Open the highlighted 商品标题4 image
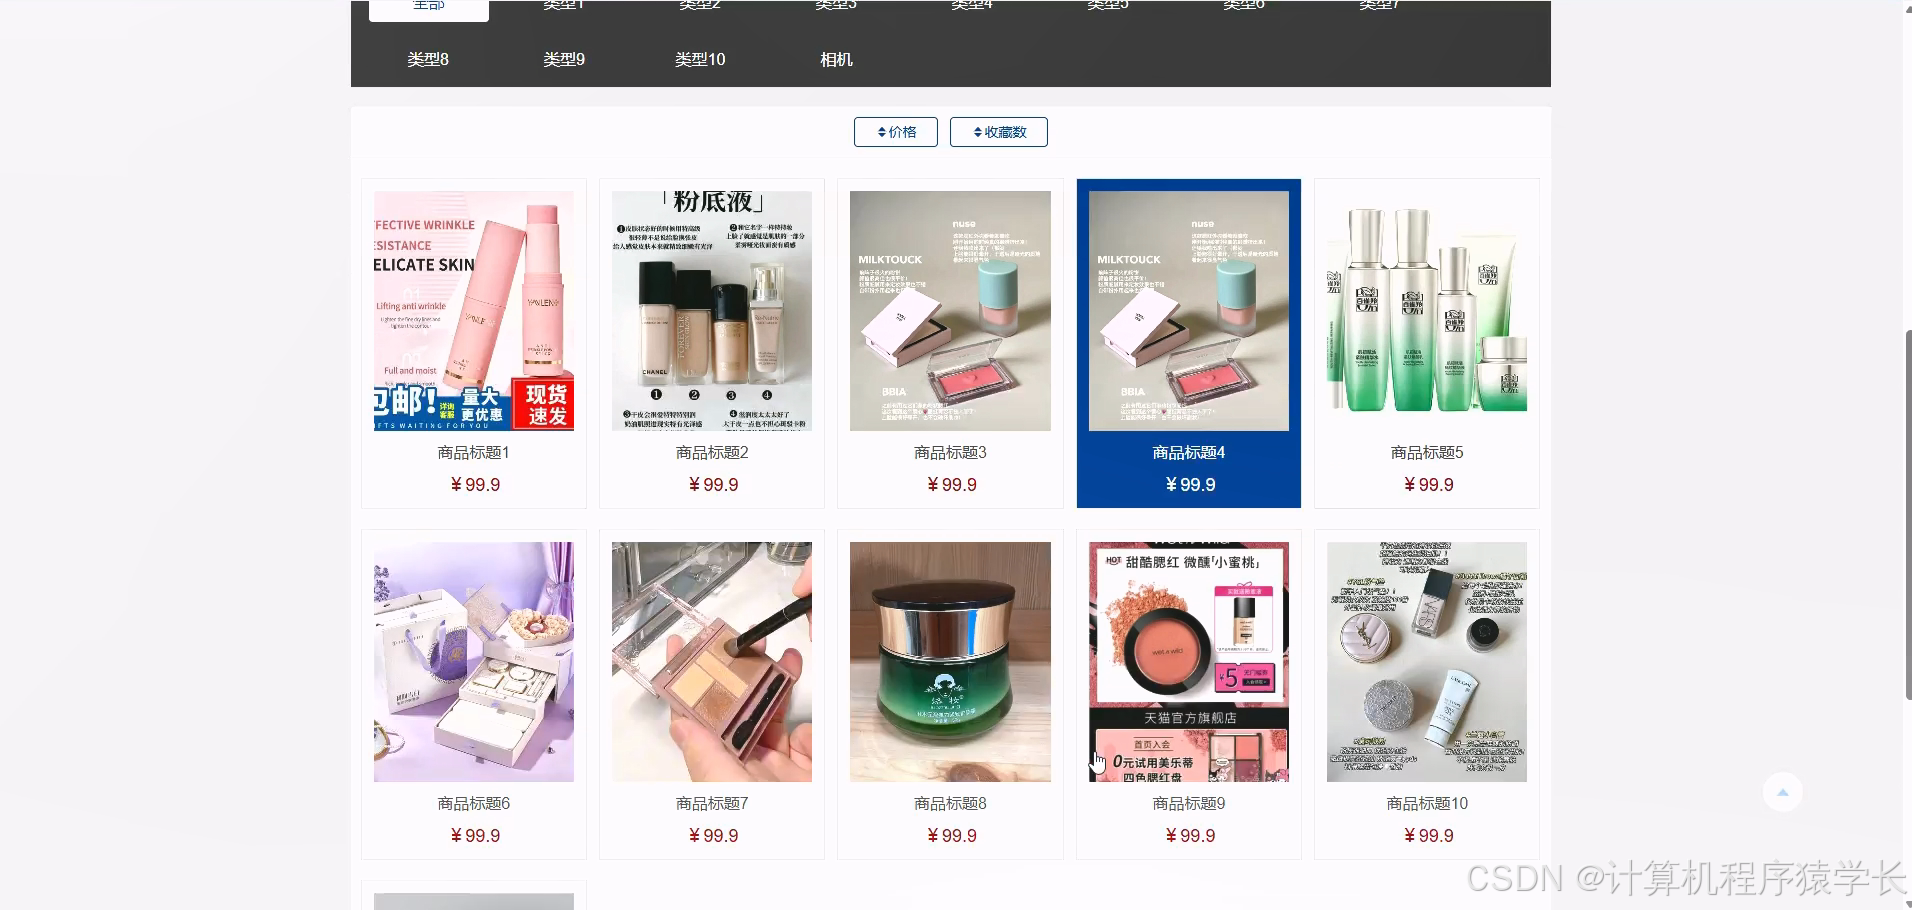 coord(1189,311)
